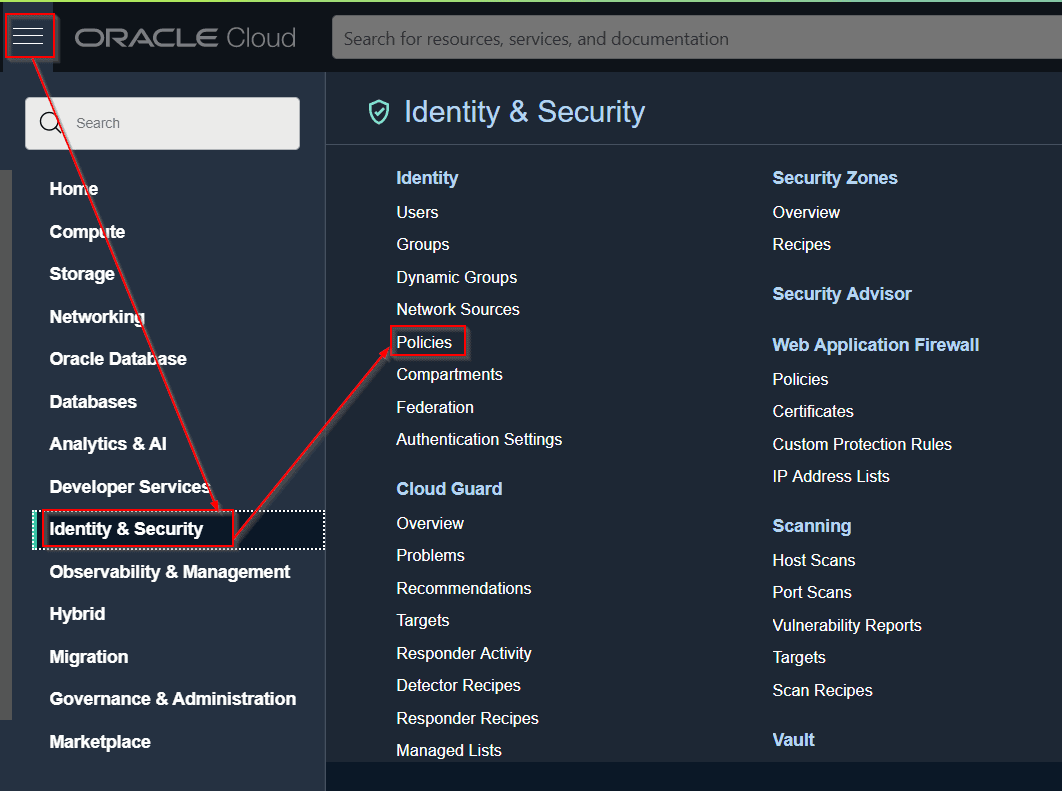Open Observability & Management category
Viewport: 1062px width, 791px height.
click(169, 572)
